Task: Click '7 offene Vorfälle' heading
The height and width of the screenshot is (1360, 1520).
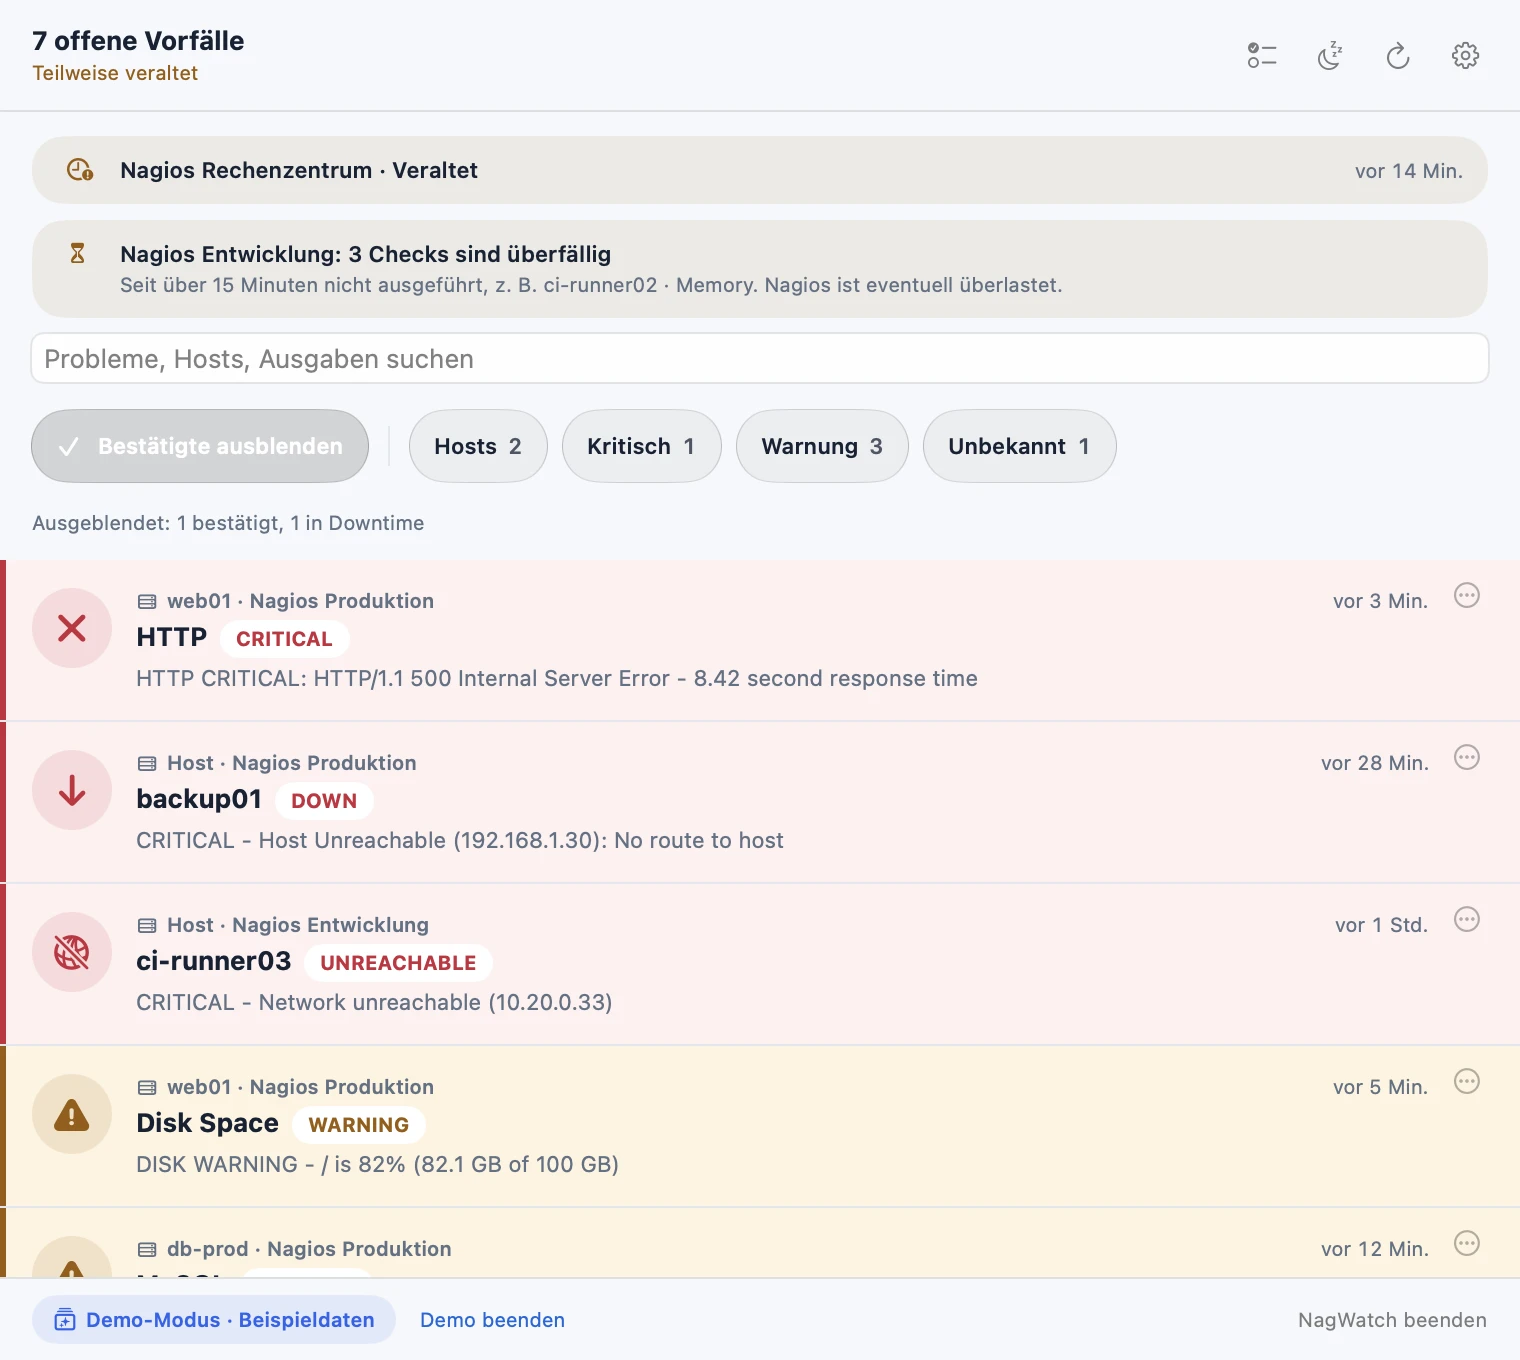Action: [138, 41]
